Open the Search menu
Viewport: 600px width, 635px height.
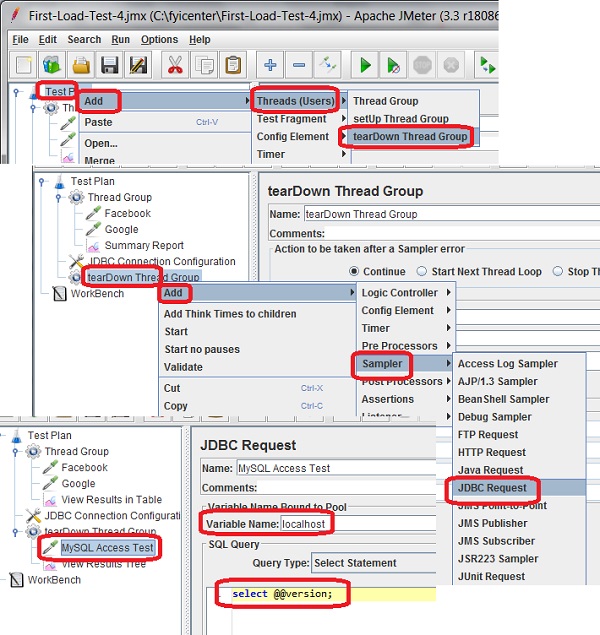click(x=84, y=39)
